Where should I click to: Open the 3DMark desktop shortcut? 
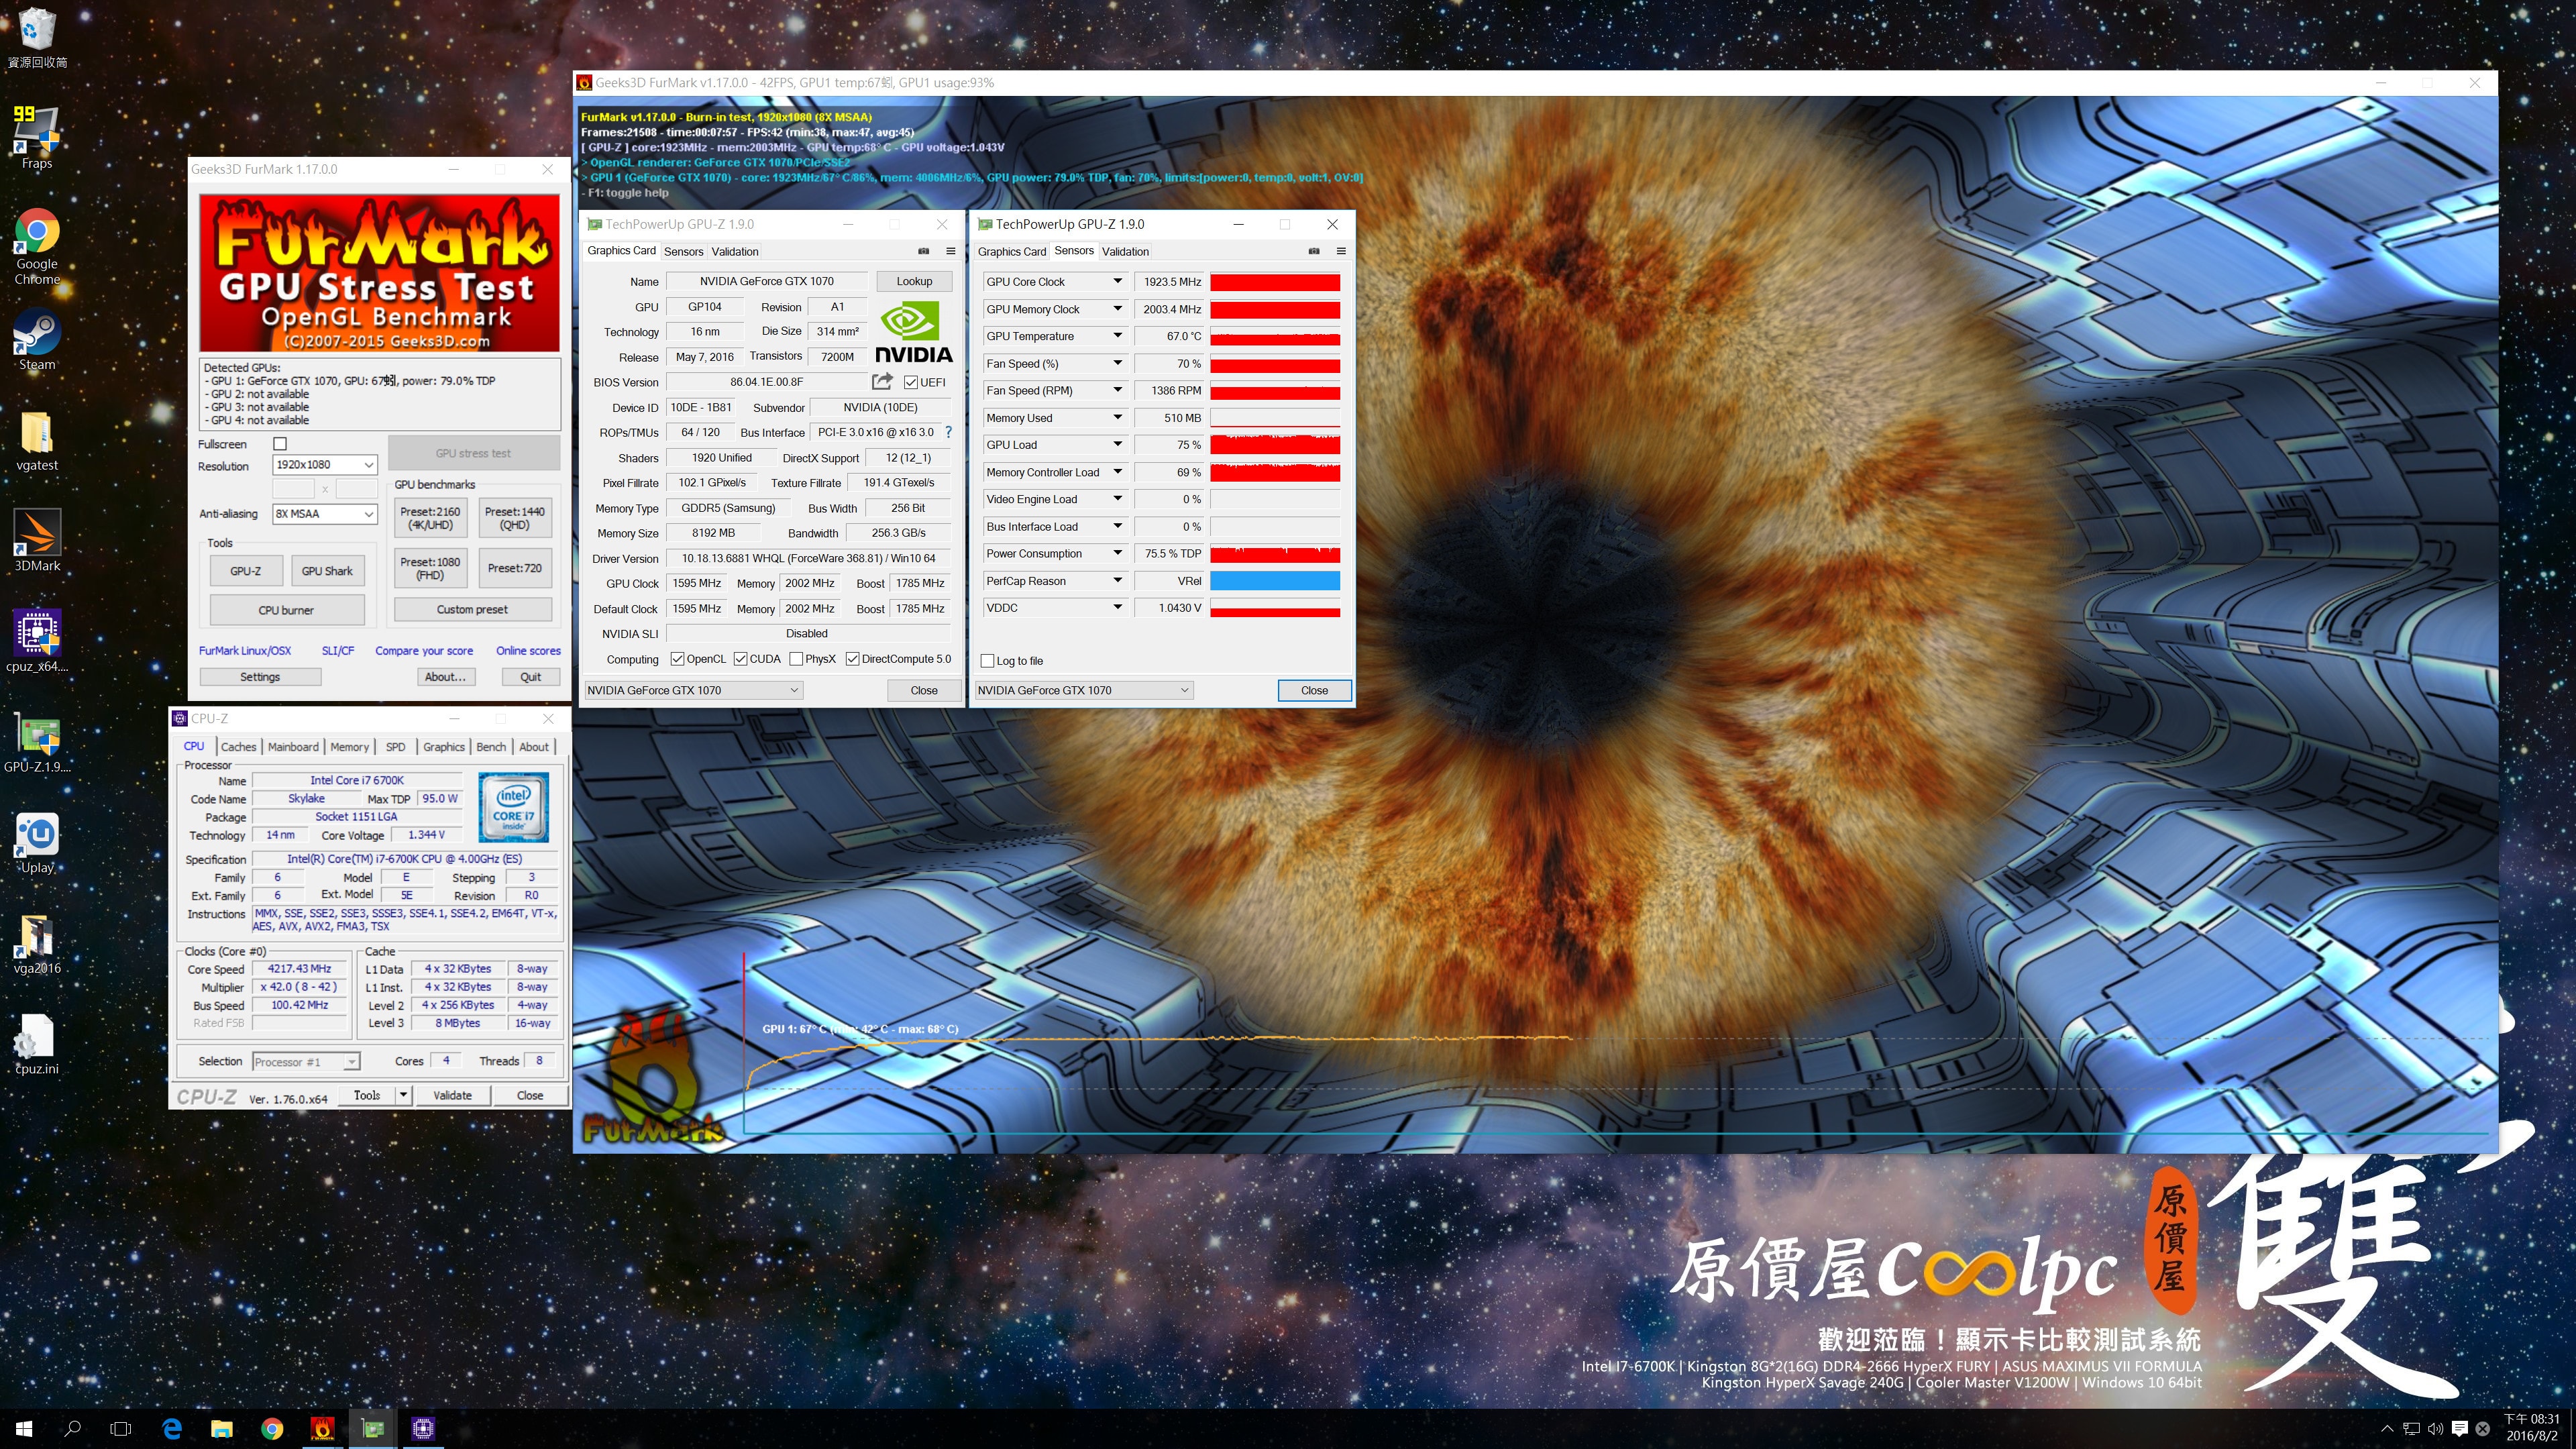coord(37,540)
